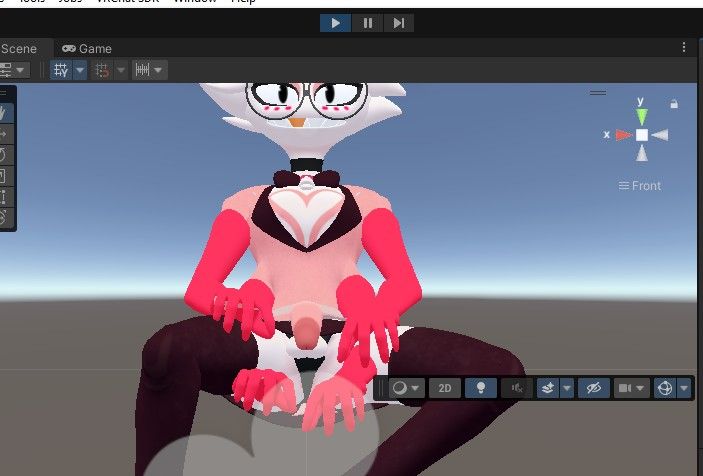
Task: Start Play mode with the Play button
Action: coord(335,23)
